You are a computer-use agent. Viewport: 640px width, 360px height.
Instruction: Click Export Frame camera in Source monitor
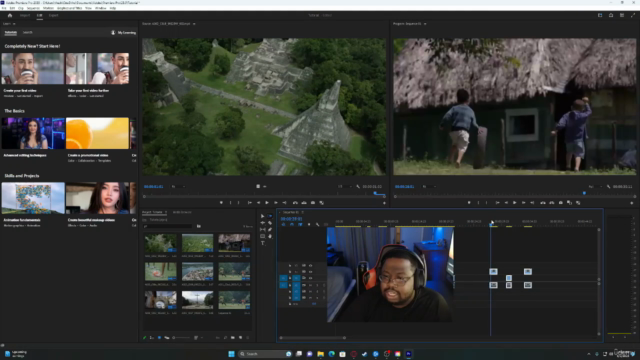click(313, 202)
